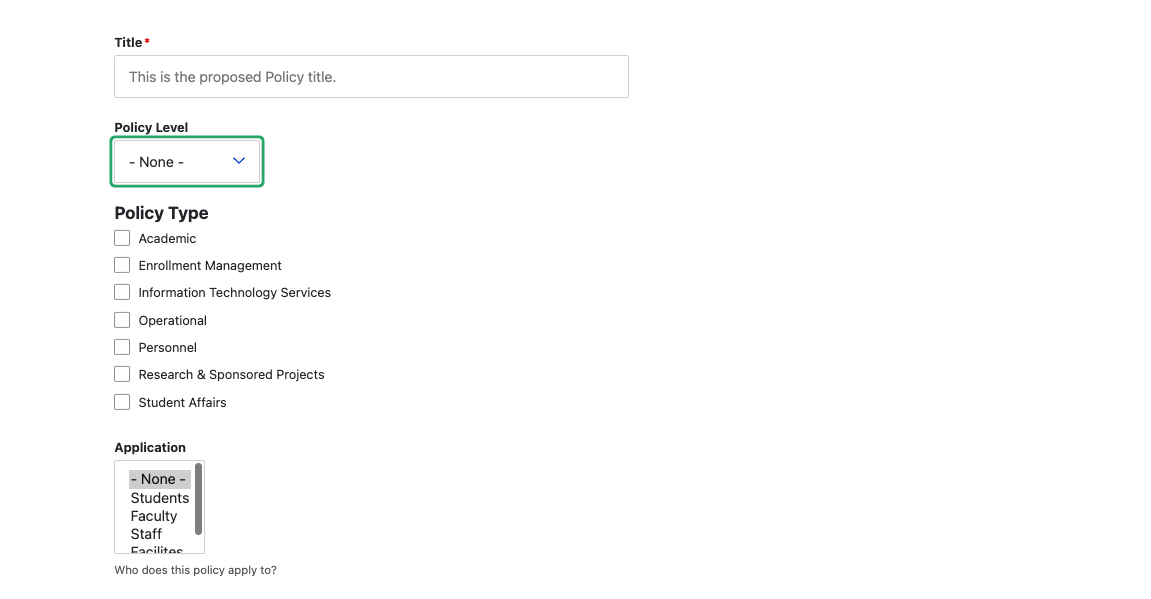This screenshot has height=599, width=1151.
Task: Click the Operational option label
Action: (173, 320)
